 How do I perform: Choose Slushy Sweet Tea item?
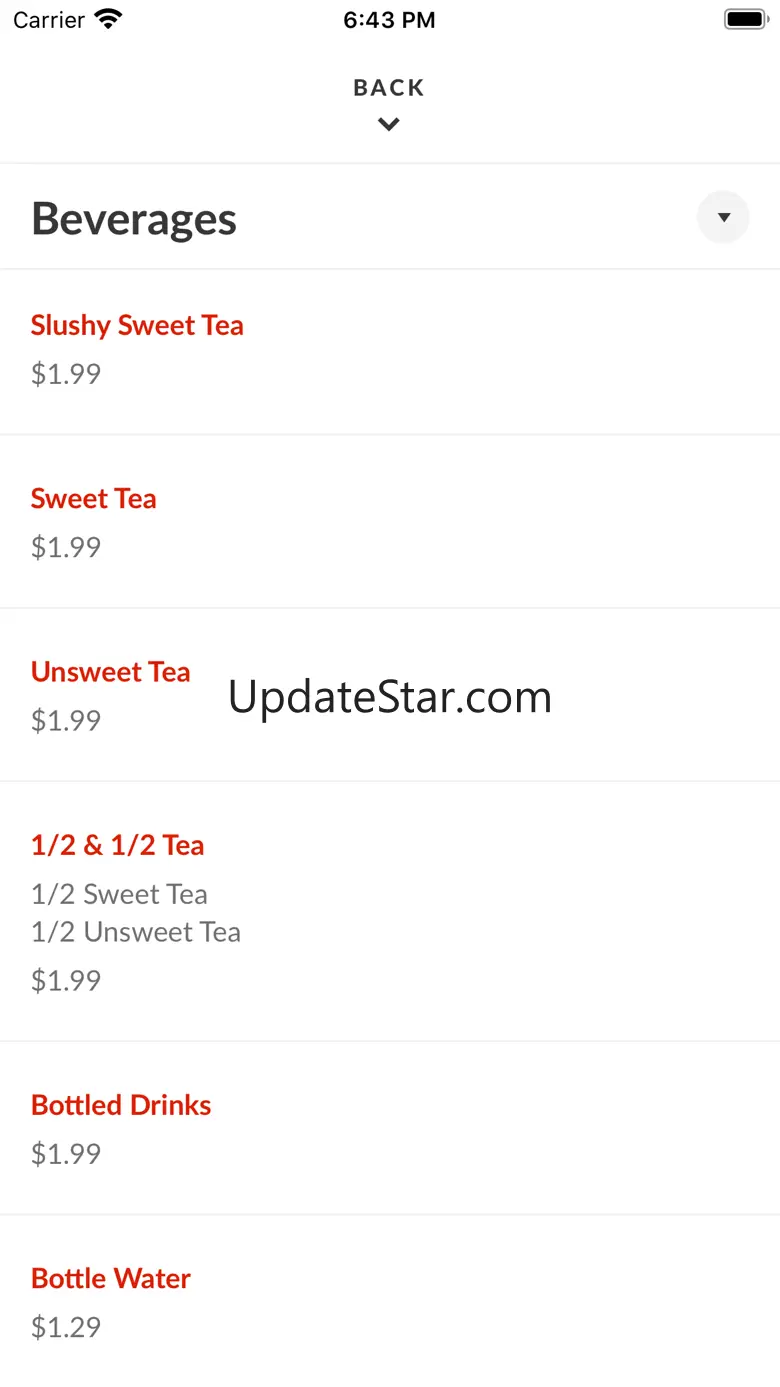[x=137, y=325]
